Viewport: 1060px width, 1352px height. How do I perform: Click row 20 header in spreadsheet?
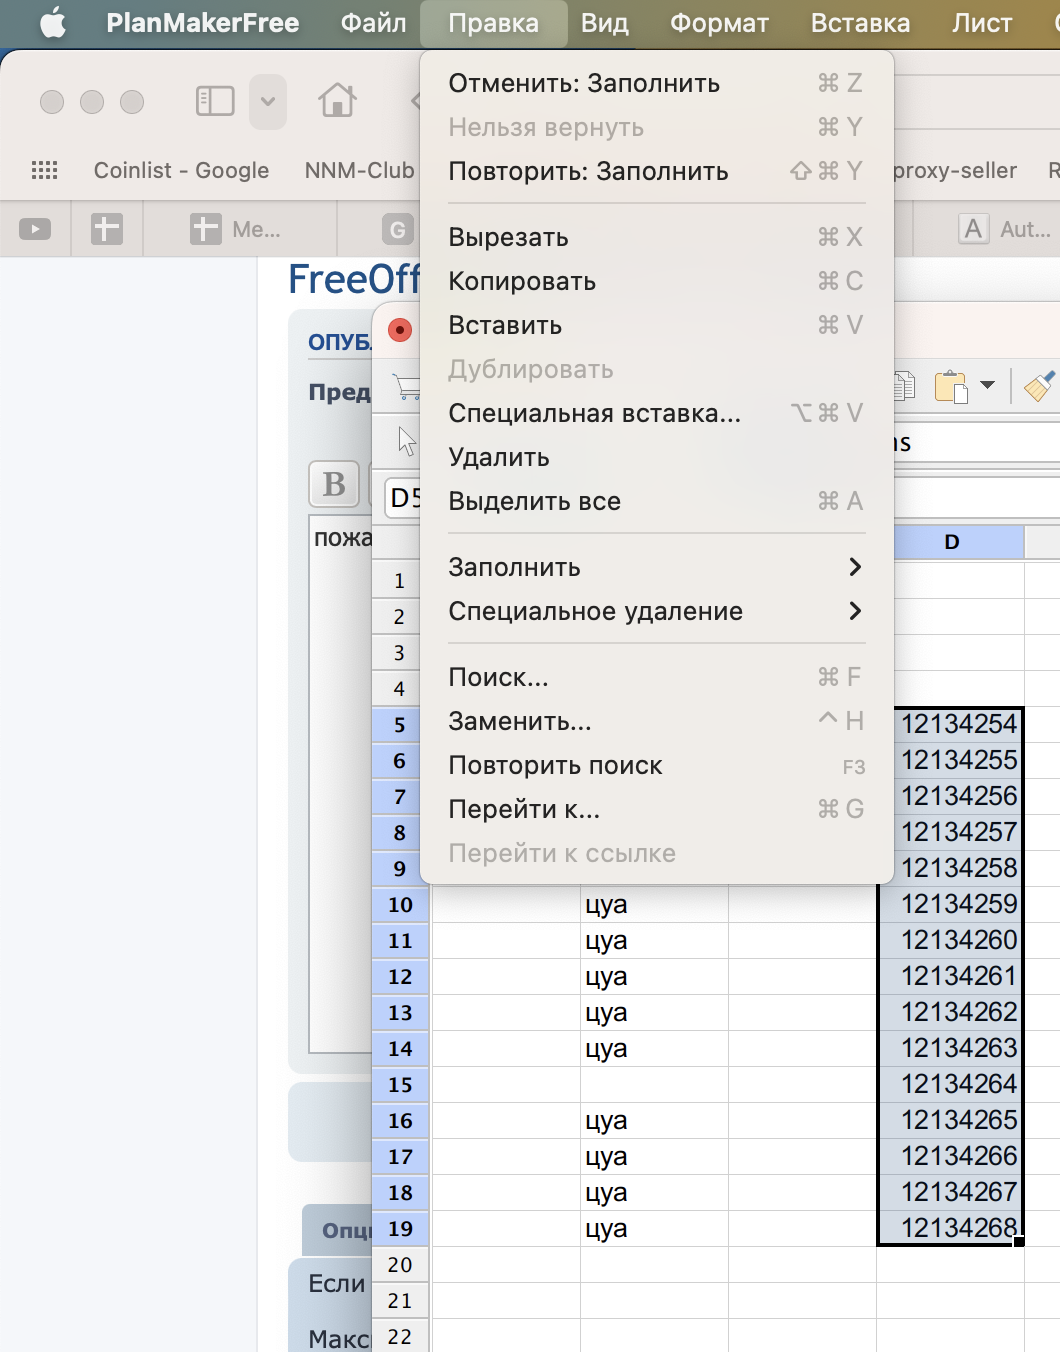[400, 1265]
